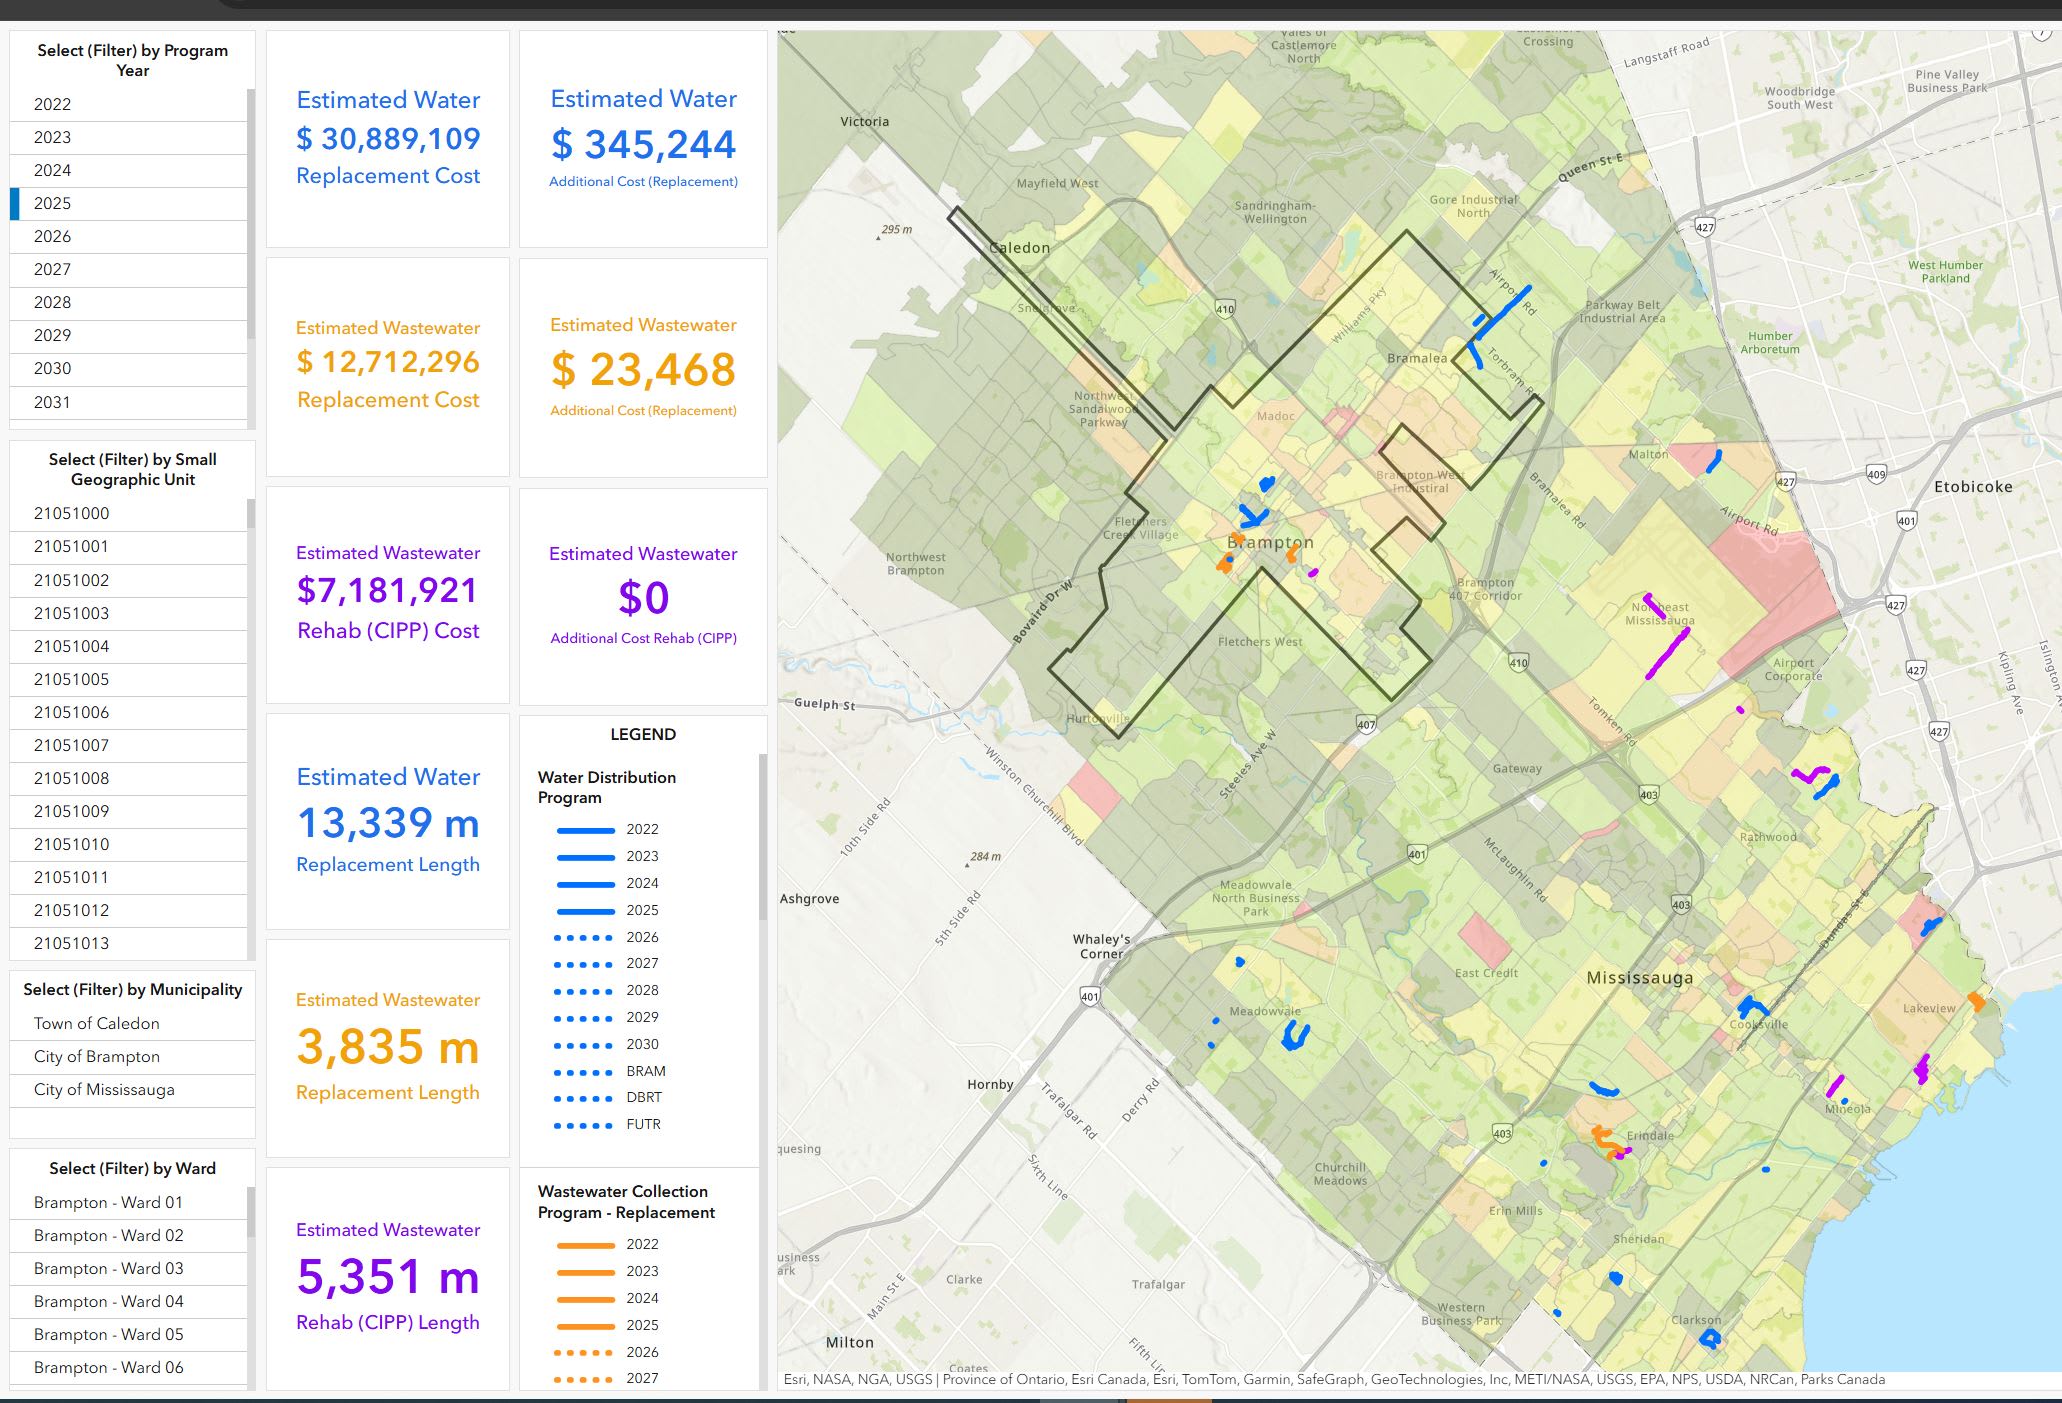Open the Esri map attribution text

[x=1334, y=1380]
